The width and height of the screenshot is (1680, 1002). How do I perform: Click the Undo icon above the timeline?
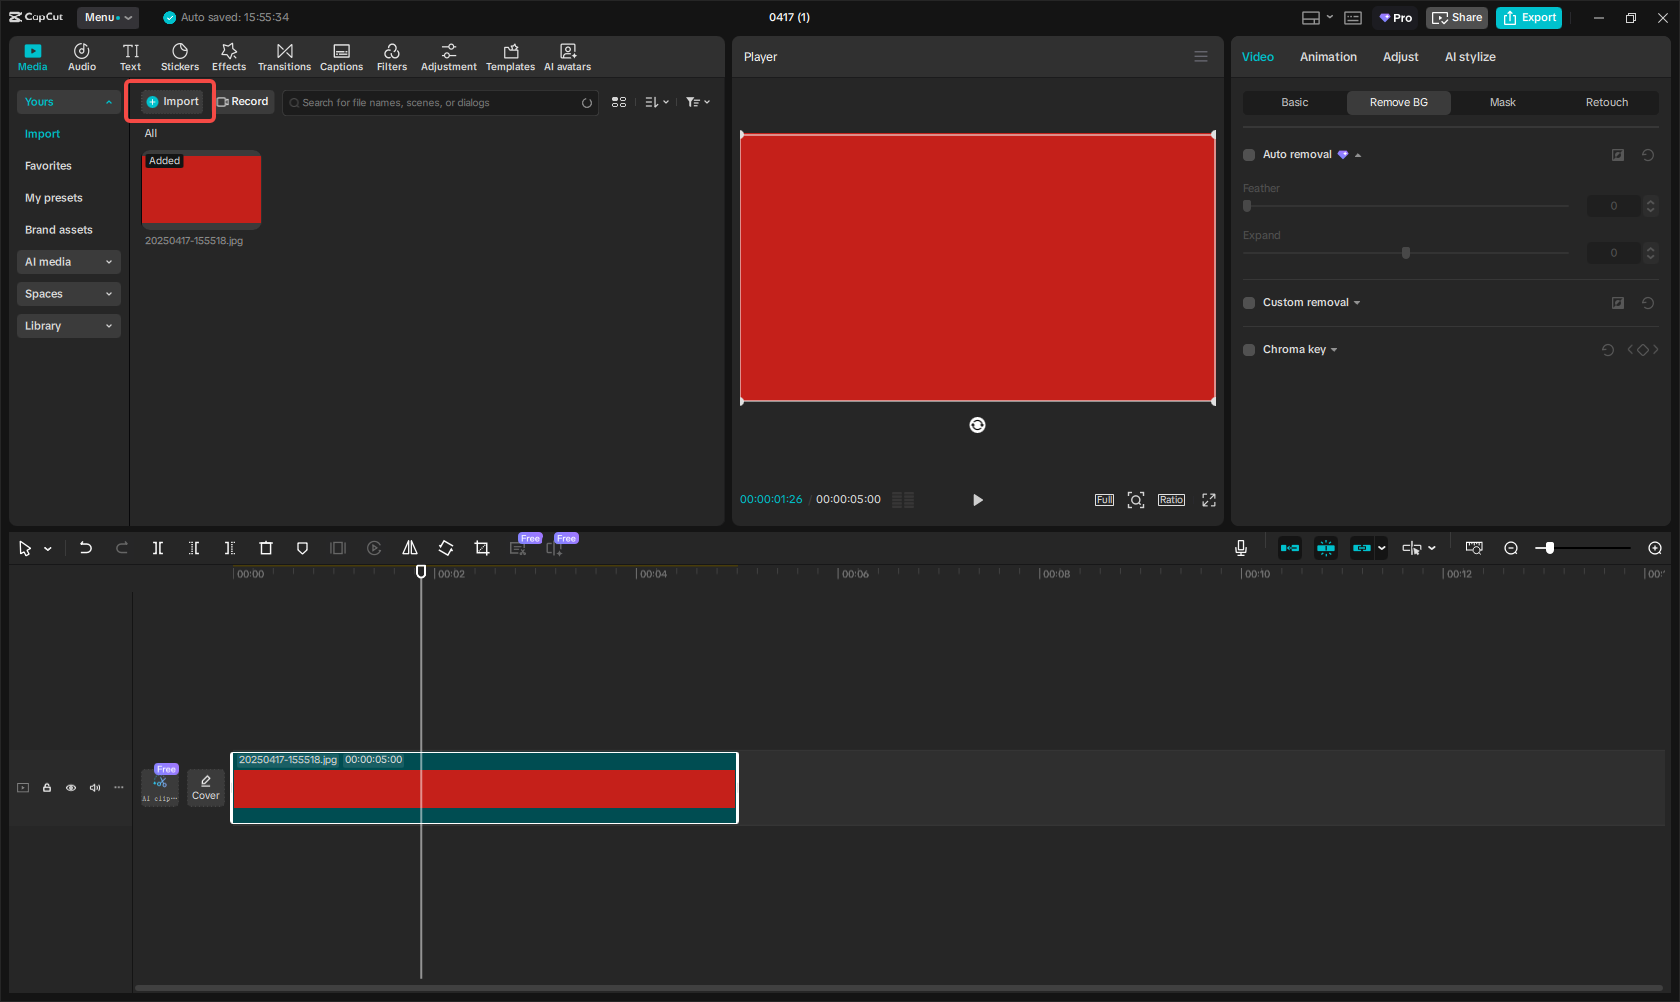point(85,548)
